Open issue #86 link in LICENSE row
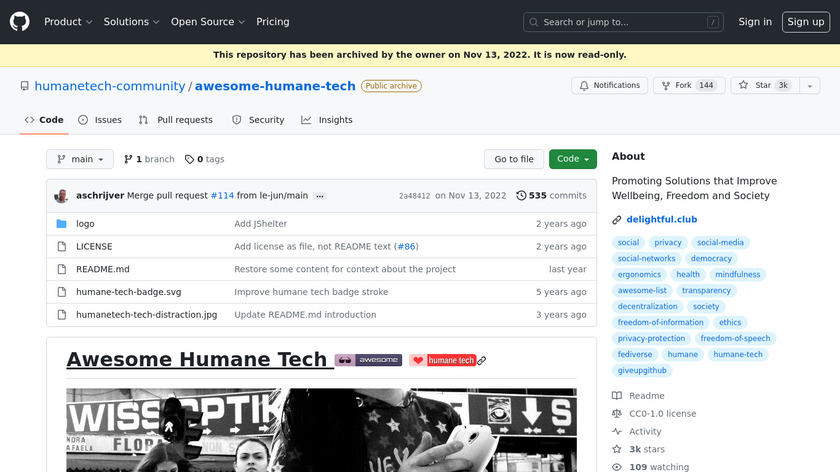 pos(407,246)
